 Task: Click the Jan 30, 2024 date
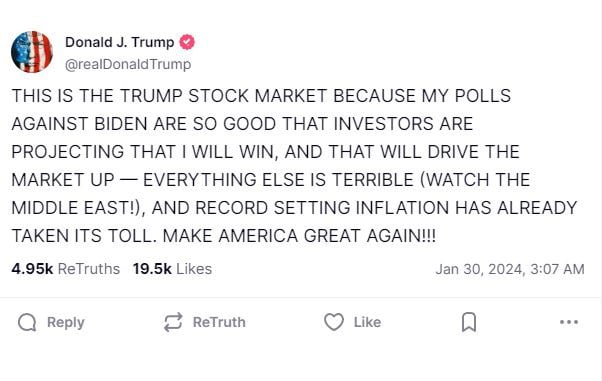coord(479,269)
